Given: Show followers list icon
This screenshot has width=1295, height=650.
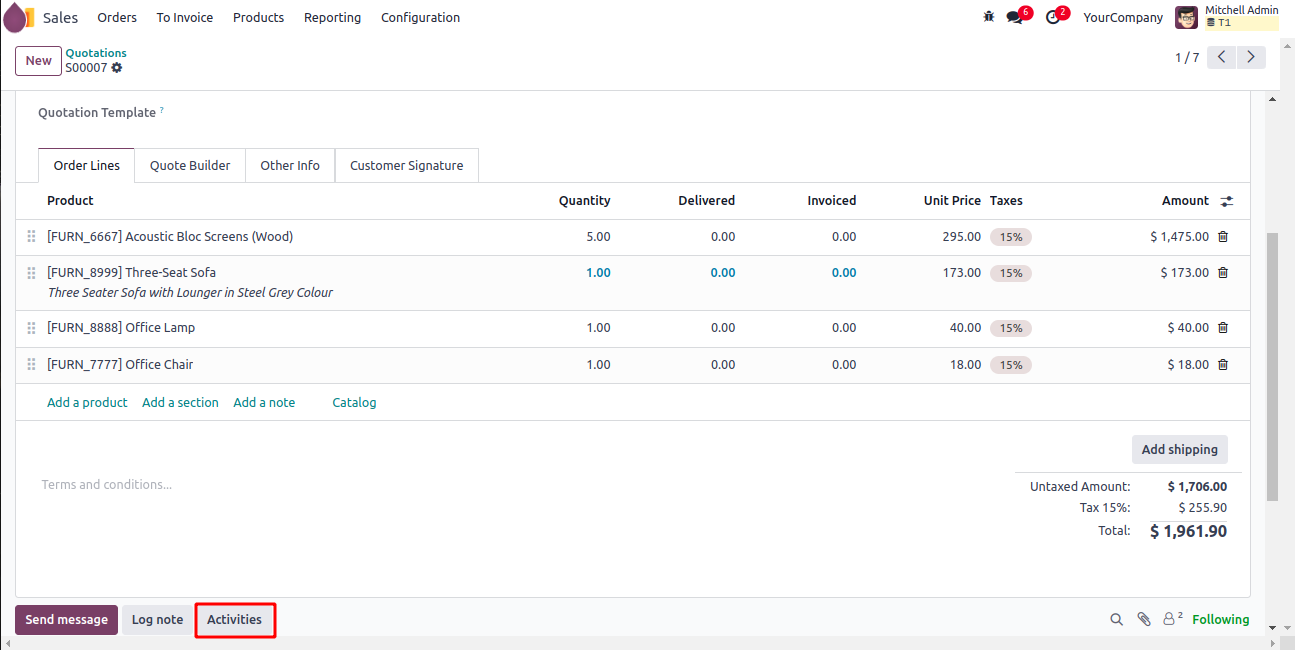Looking at the screenshot, I should 1171,620.
